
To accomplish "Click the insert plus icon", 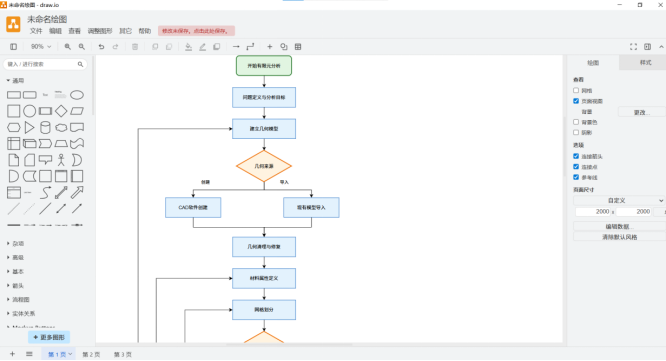I will (x=270, y=47).
